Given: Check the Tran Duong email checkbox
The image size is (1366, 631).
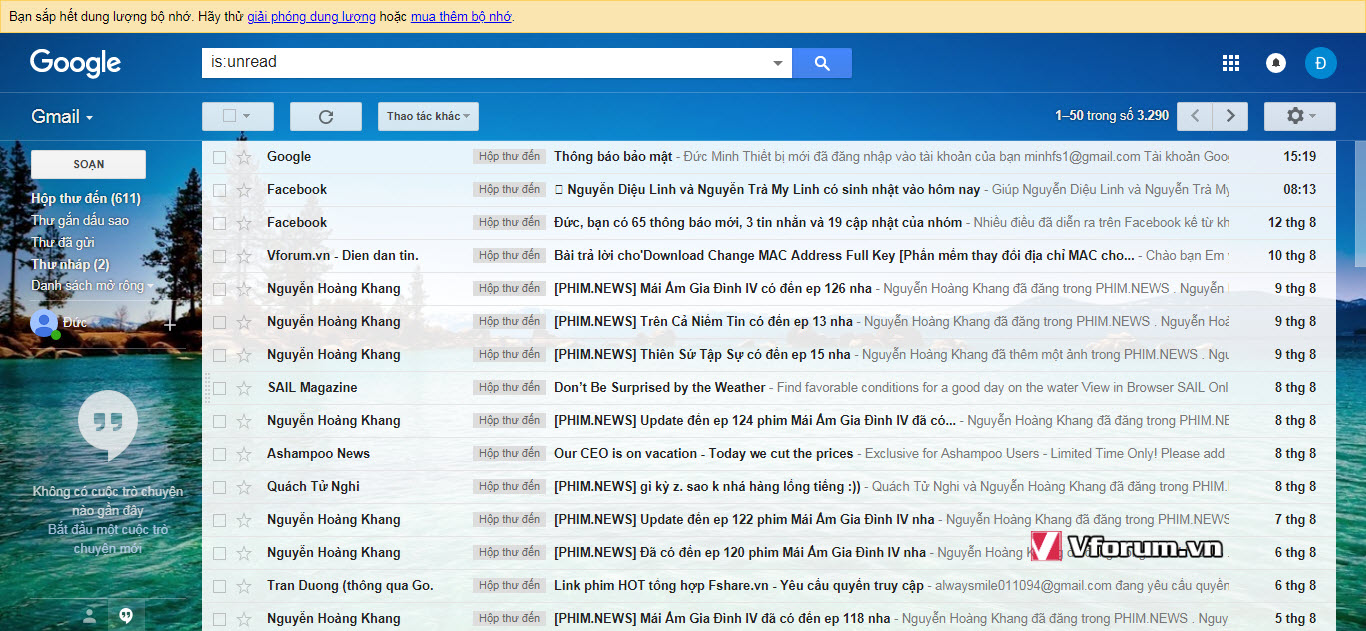Looking at the screenshot, I should (x=219, y=586).
